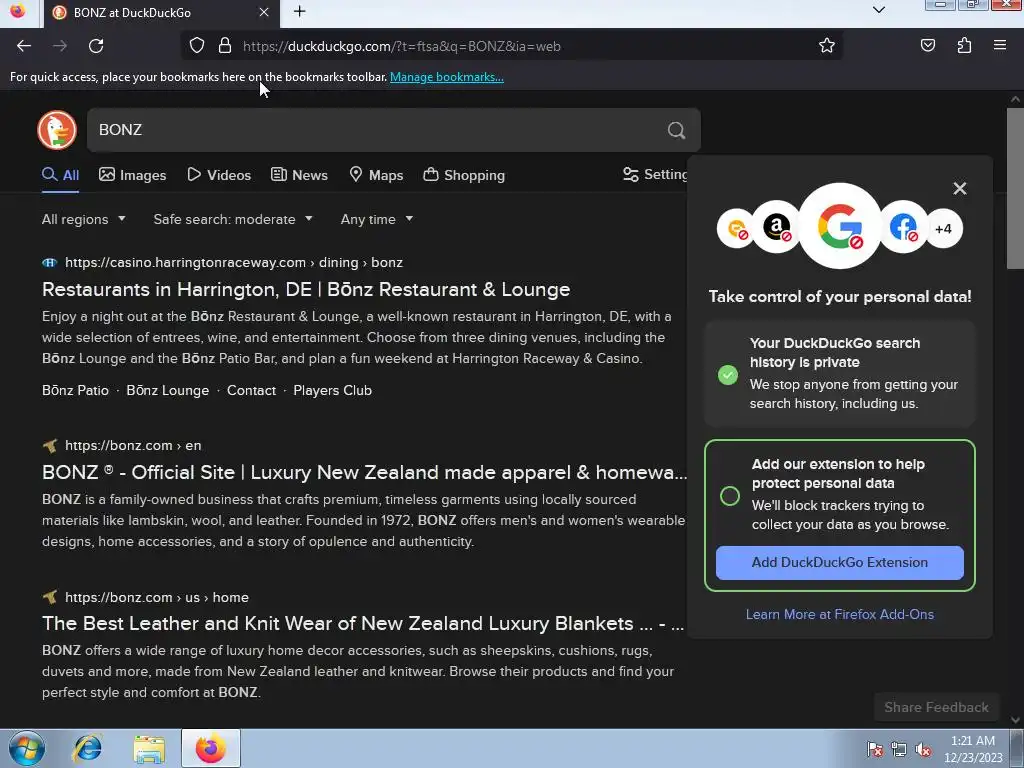Open a new tab with the plus button
Screen dimensions: 1024x768
click(x=300, y=12)
